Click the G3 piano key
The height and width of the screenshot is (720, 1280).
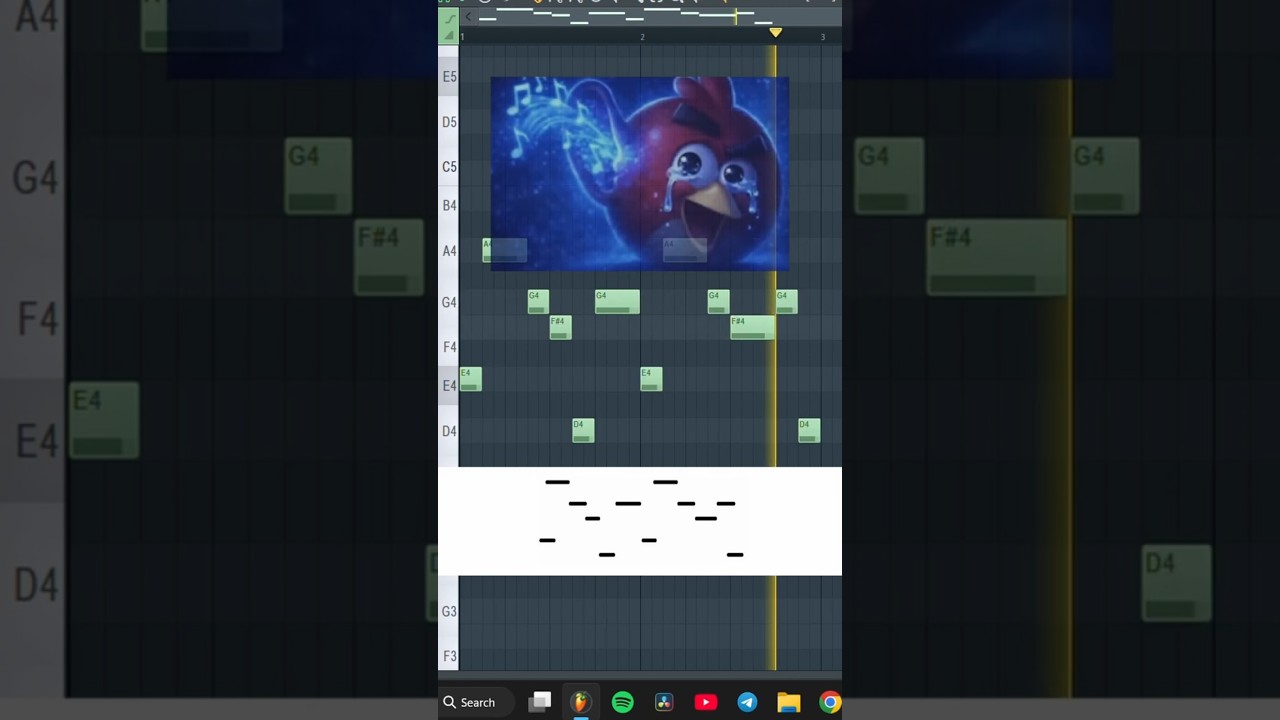(449, 611)
